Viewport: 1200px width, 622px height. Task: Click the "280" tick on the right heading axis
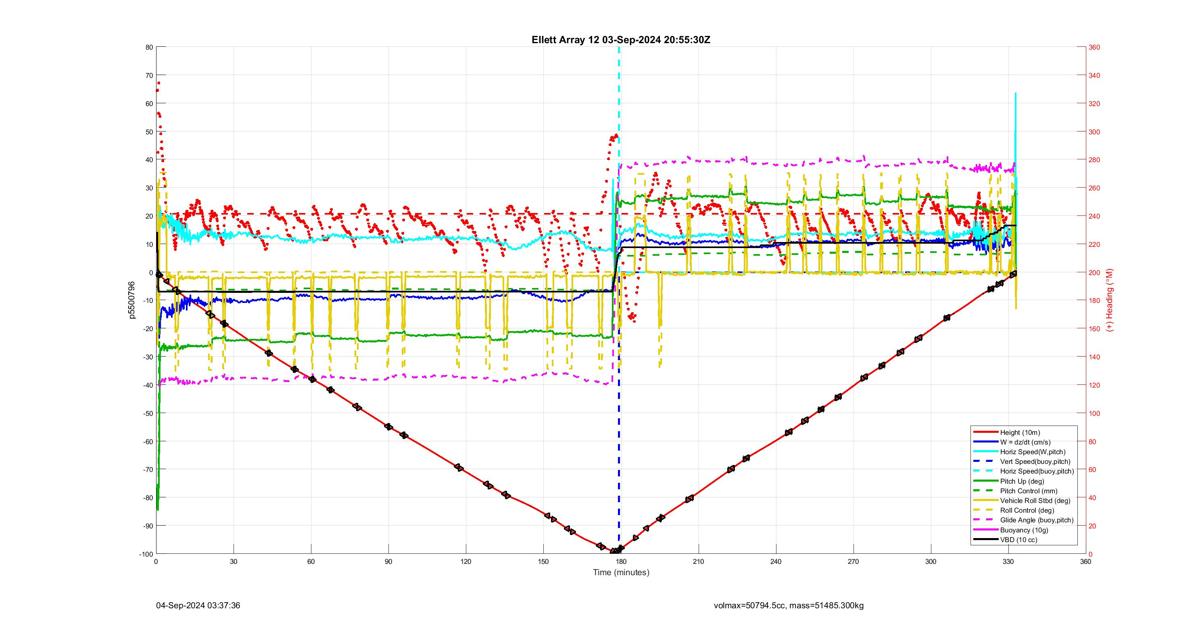pos(1095,160)
